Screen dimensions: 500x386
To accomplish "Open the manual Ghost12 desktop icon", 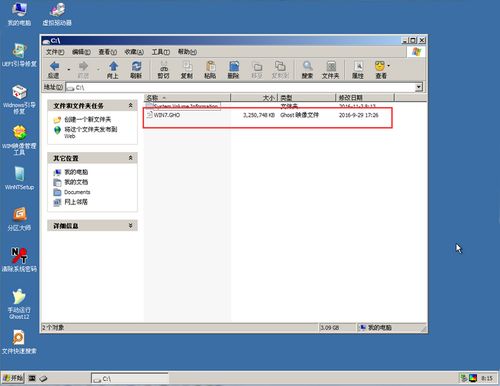I will pyautogui.click(x=19, y=304).
